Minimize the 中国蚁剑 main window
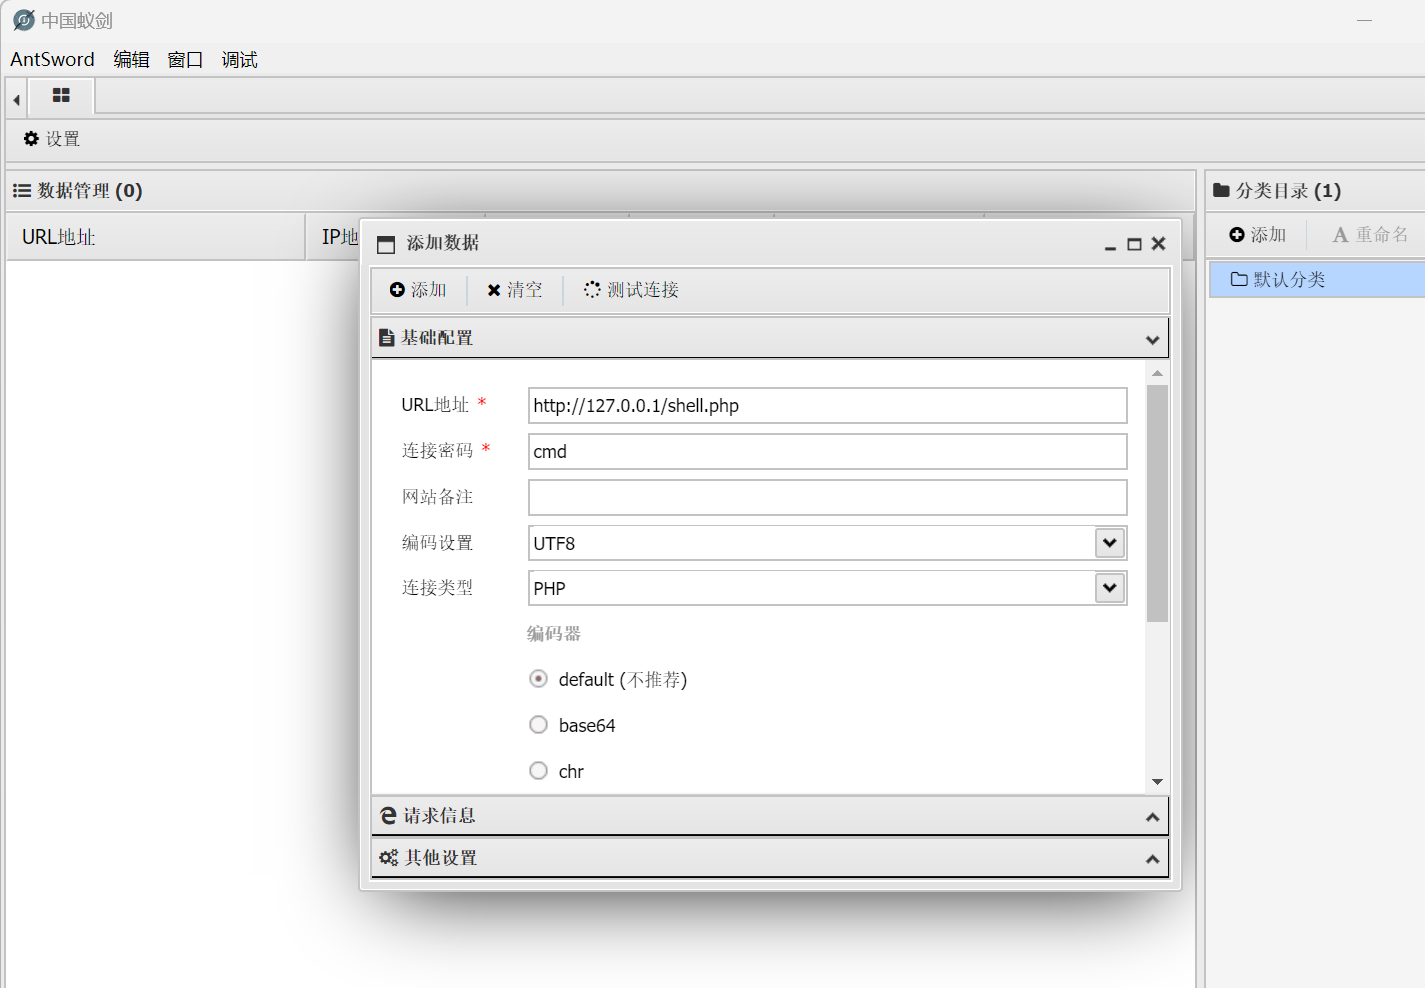Screen dimensions: 1425x988 click(x=1364, y=20)
